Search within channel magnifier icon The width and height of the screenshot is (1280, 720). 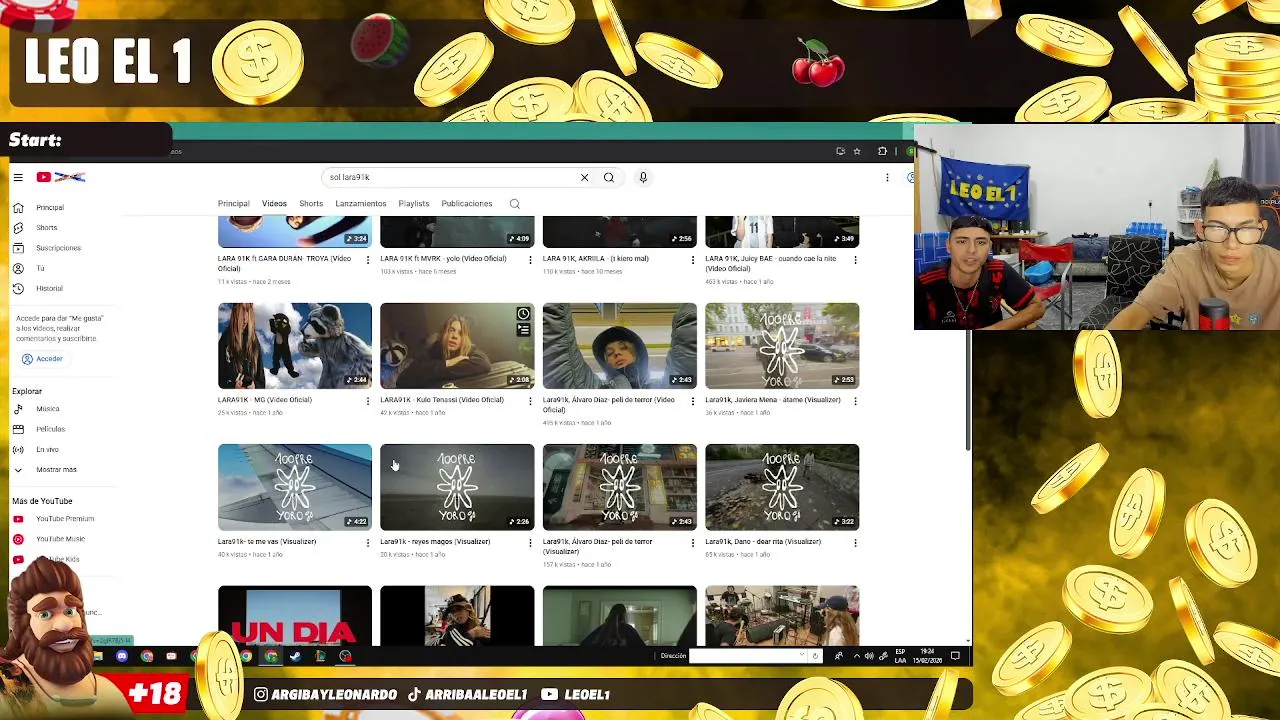[515, 204]
